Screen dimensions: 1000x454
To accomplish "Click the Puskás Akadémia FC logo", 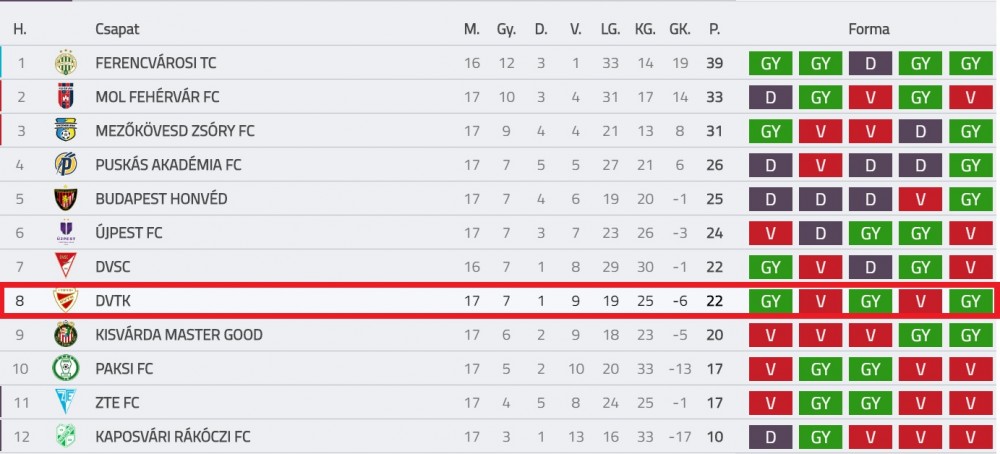I will coord(65,165).
